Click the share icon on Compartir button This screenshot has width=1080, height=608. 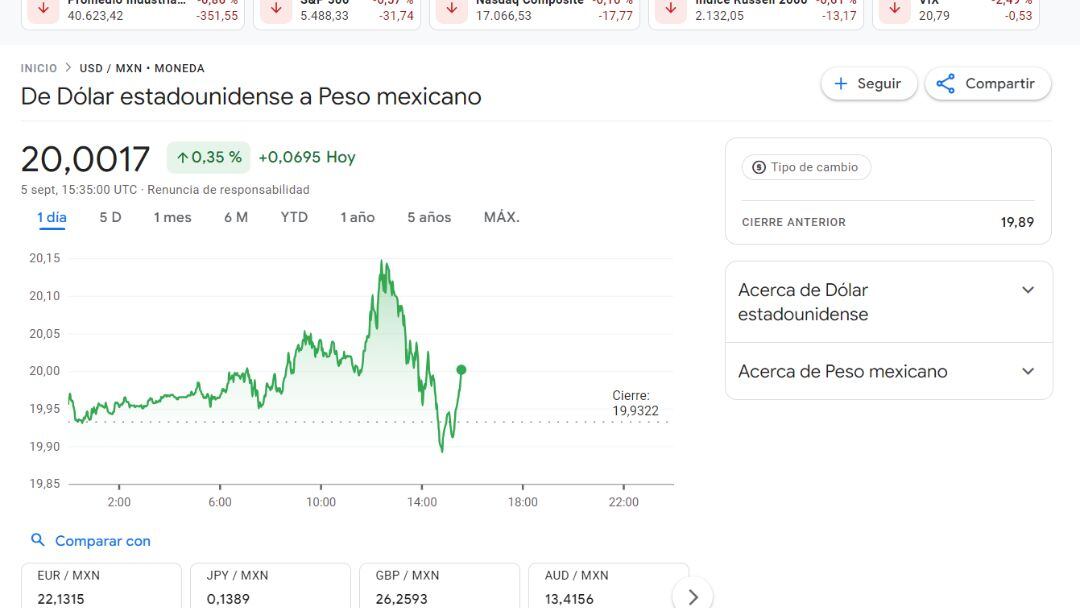tap(945, 84)
